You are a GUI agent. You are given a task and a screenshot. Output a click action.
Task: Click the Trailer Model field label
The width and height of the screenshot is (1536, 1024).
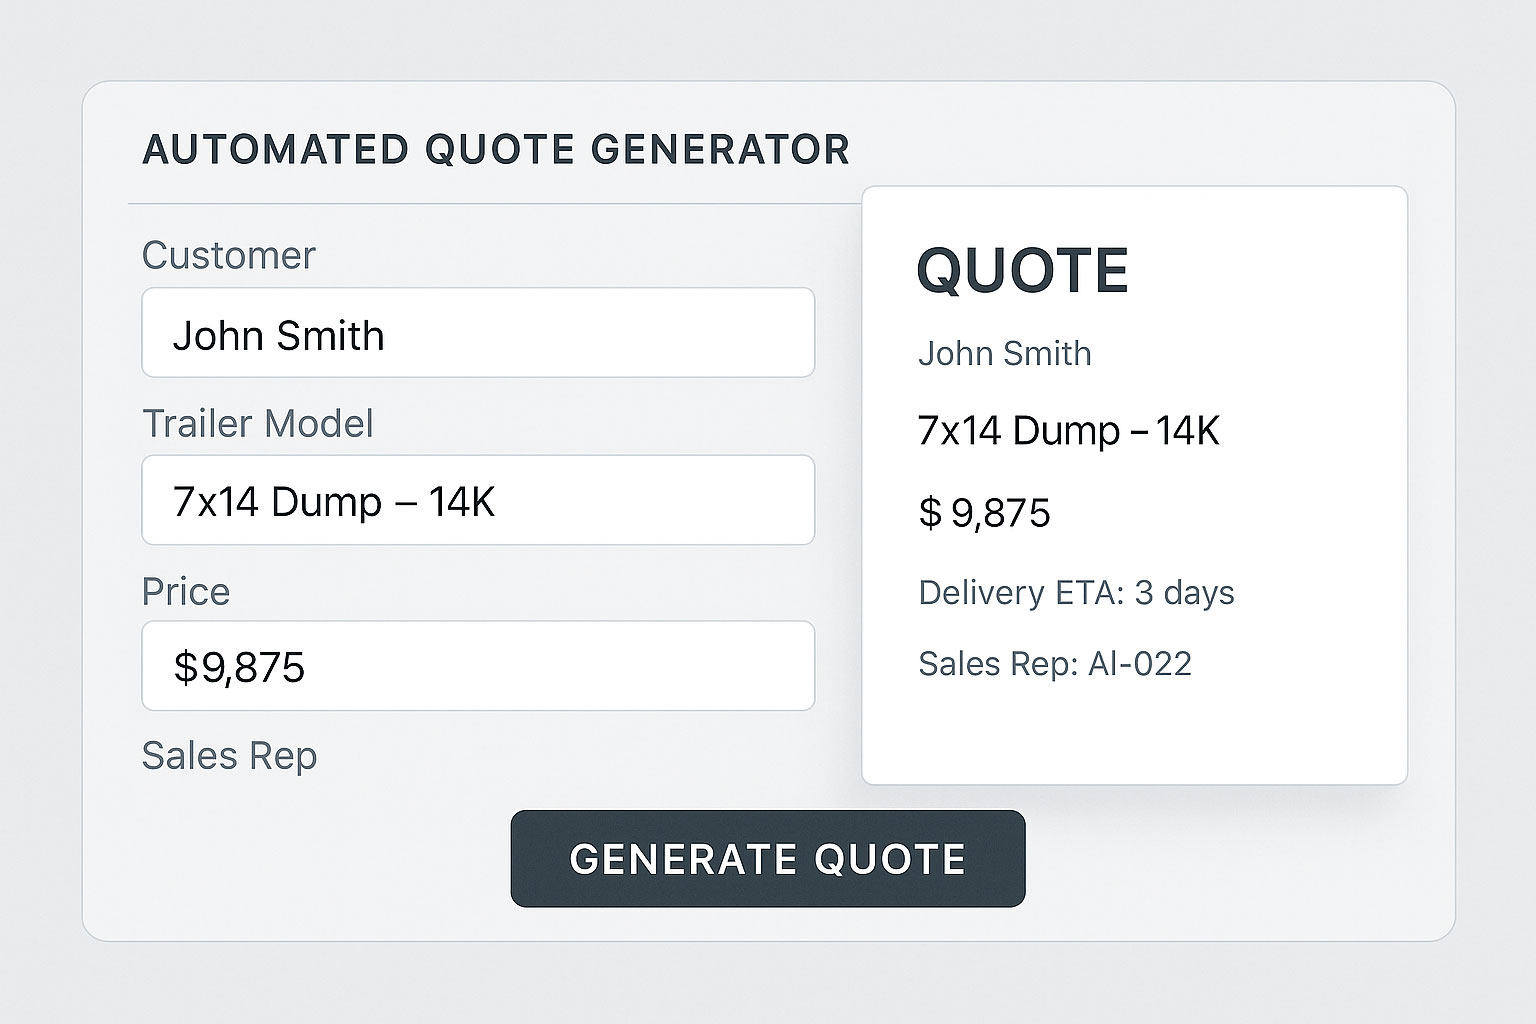tap(257, 423)
